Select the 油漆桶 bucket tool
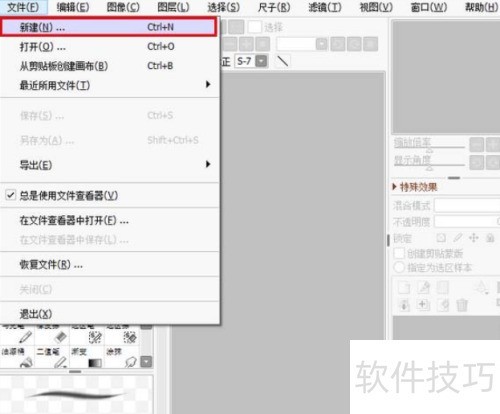This screenshot has height=414, width=500. (18, 357)
